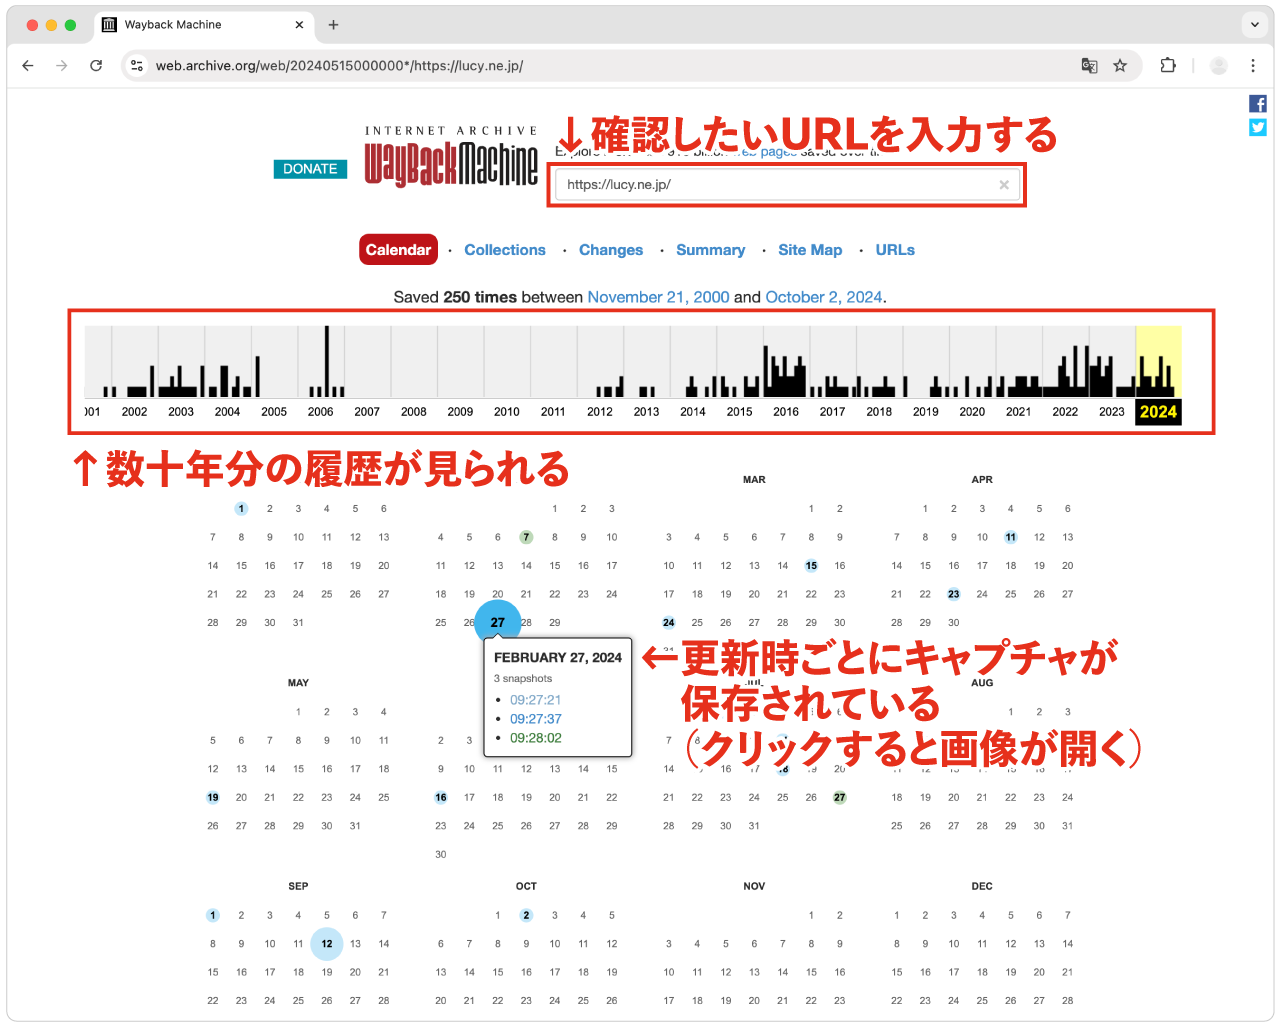Click the October 2 snapshot date
This screenshot has width=1280, height=1026.
tap(526, 915)
